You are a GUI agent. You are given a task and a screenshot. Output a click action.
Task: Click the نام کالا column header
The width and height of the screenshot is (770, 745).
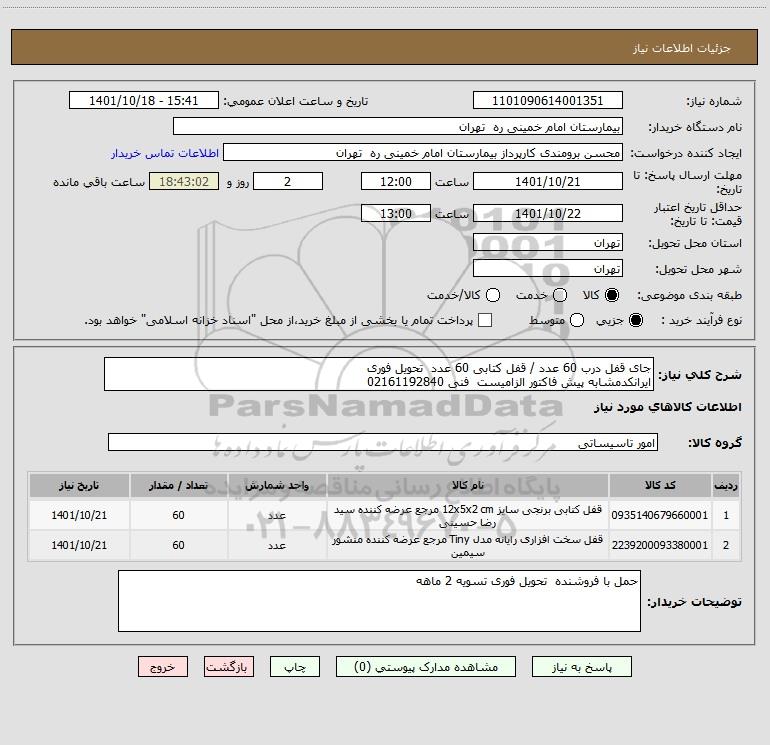468,485
